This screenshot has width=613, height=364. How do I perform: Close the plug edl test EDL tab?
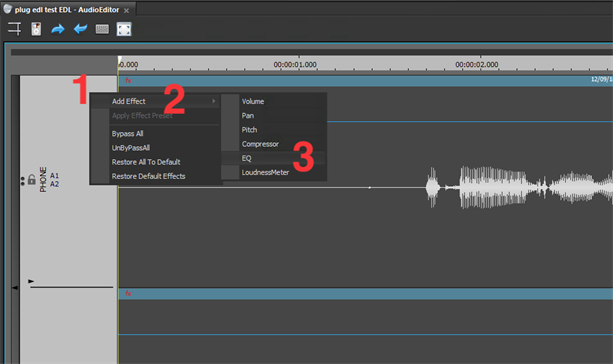pyautogui.click(x=126, y=11)
